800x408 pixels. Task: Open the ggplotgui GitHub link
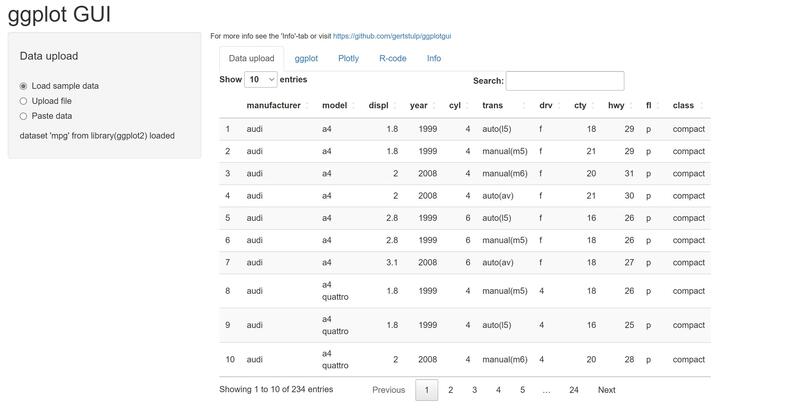click(392, 36)
